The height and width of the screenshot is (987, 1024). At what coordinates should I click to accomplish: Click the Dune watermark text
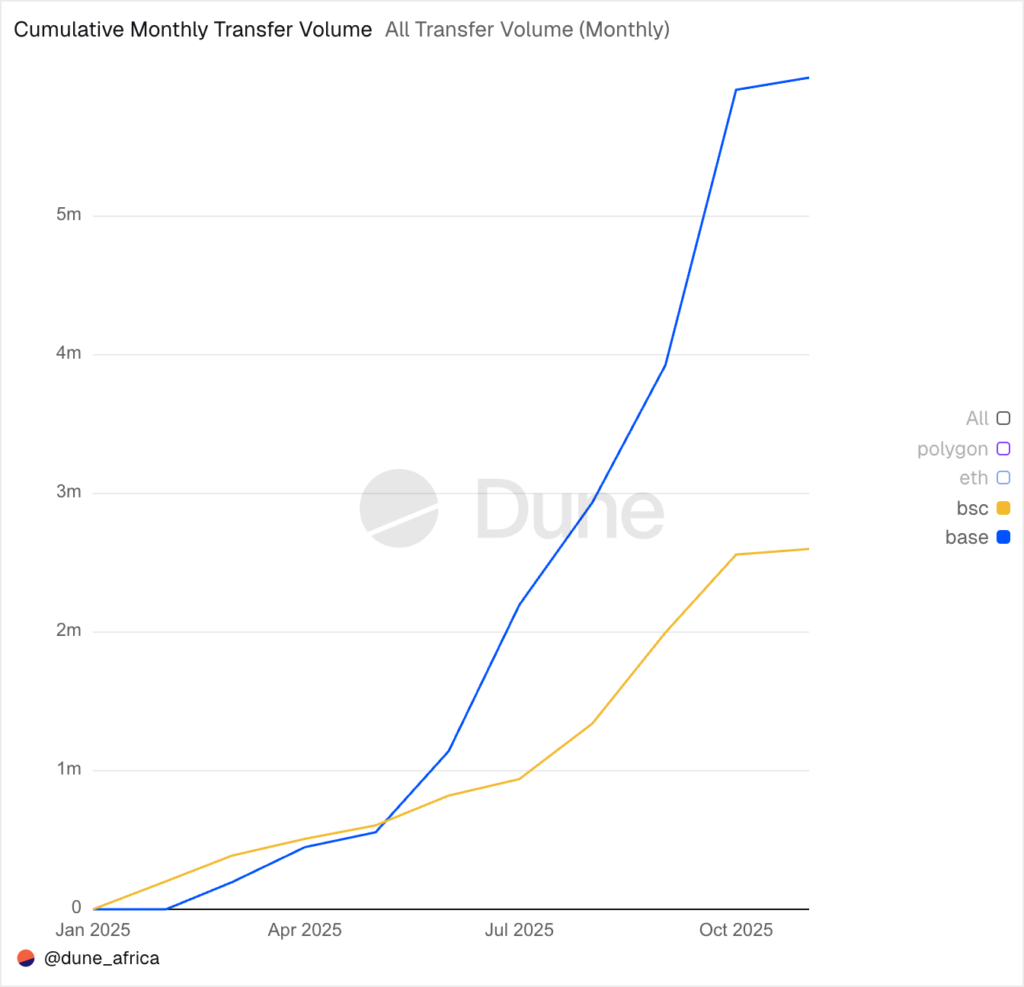(x=569, y=508)
